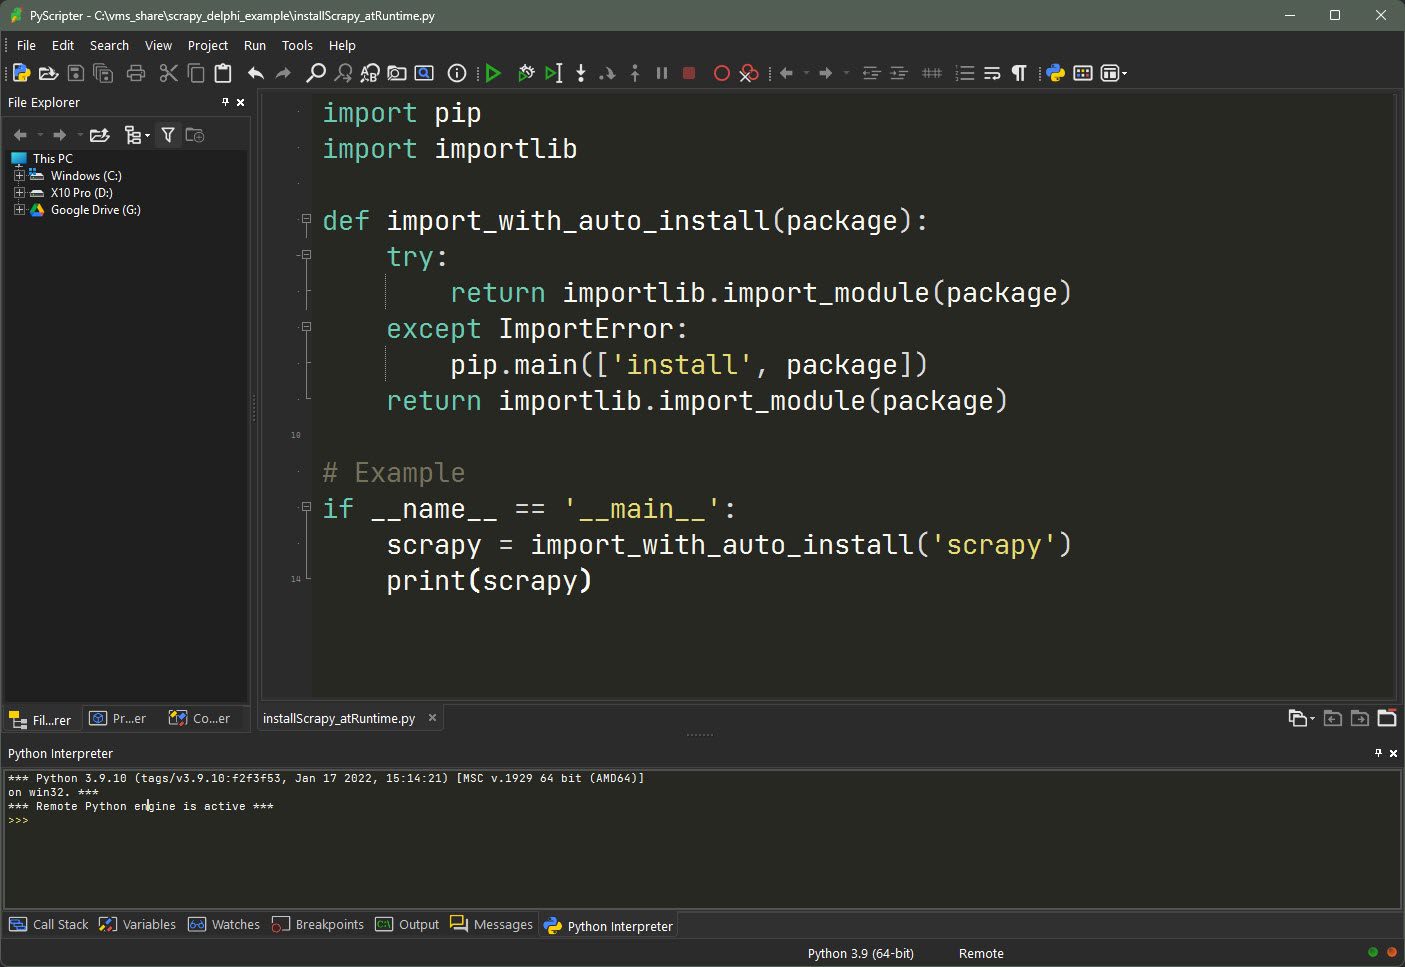This screenshot has height=967, width=1405.
Task: Clear all breakpoints icon
Action: pos(748,73)
